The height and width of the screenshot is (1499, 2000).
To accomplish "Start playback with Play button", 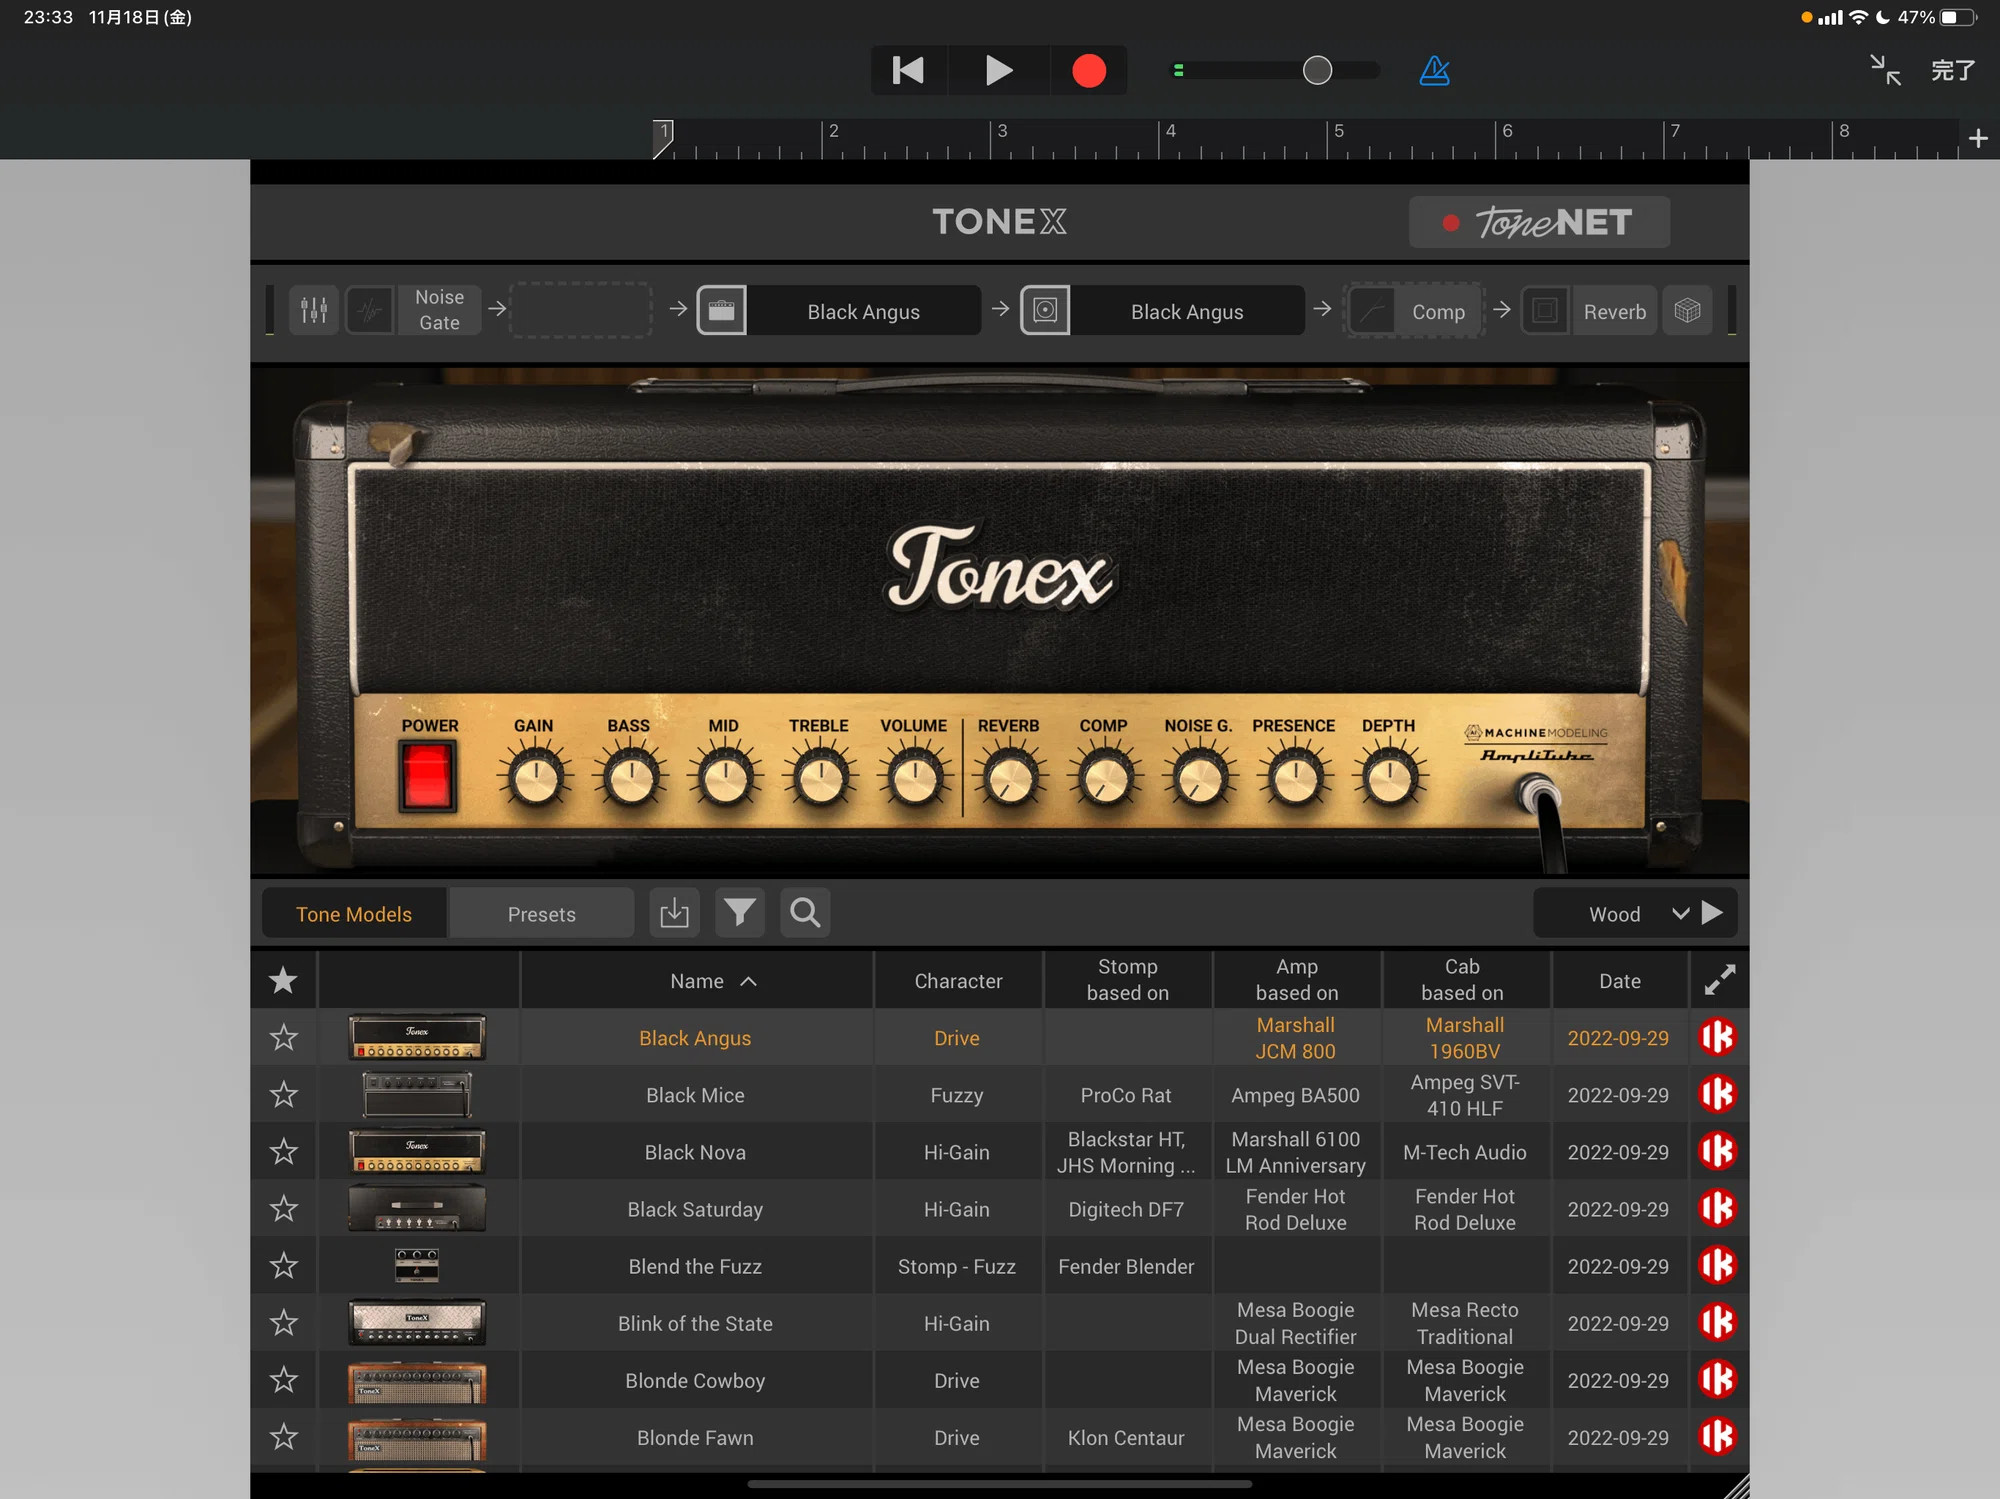I will coord(998,70).
